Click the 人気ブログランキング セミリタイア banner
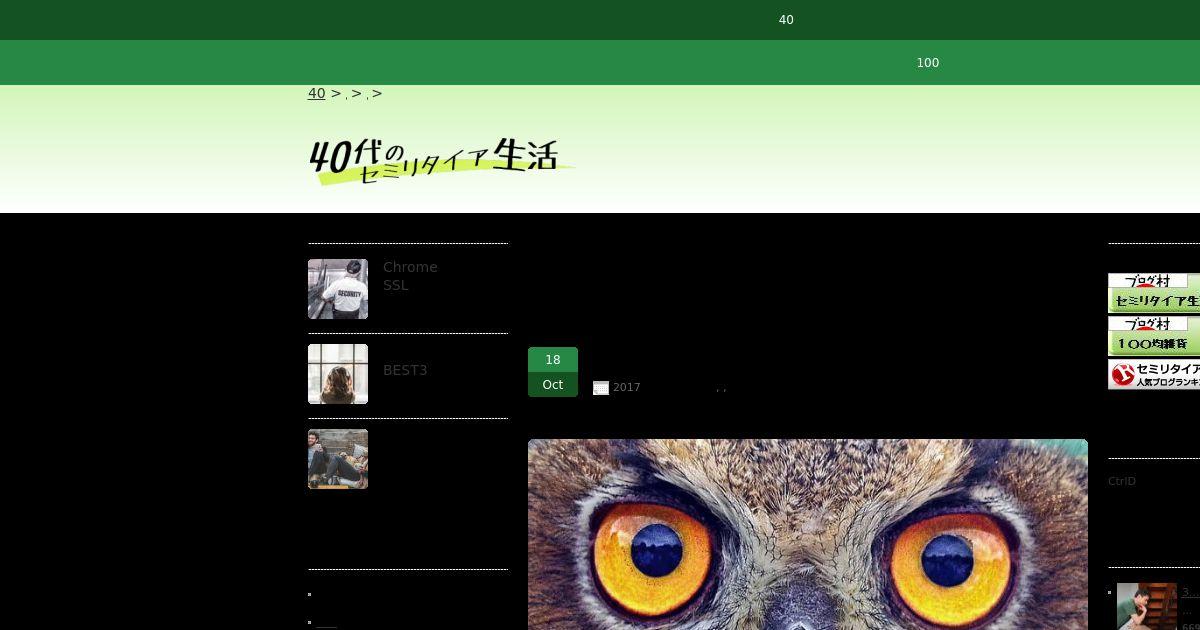The image size is (1200, 630). click(x=1154, y=375)
